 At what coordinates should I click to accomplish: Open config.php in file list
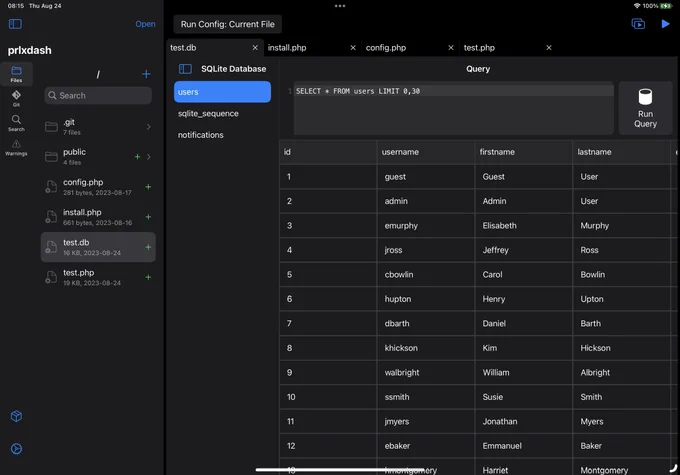[98, 187]
